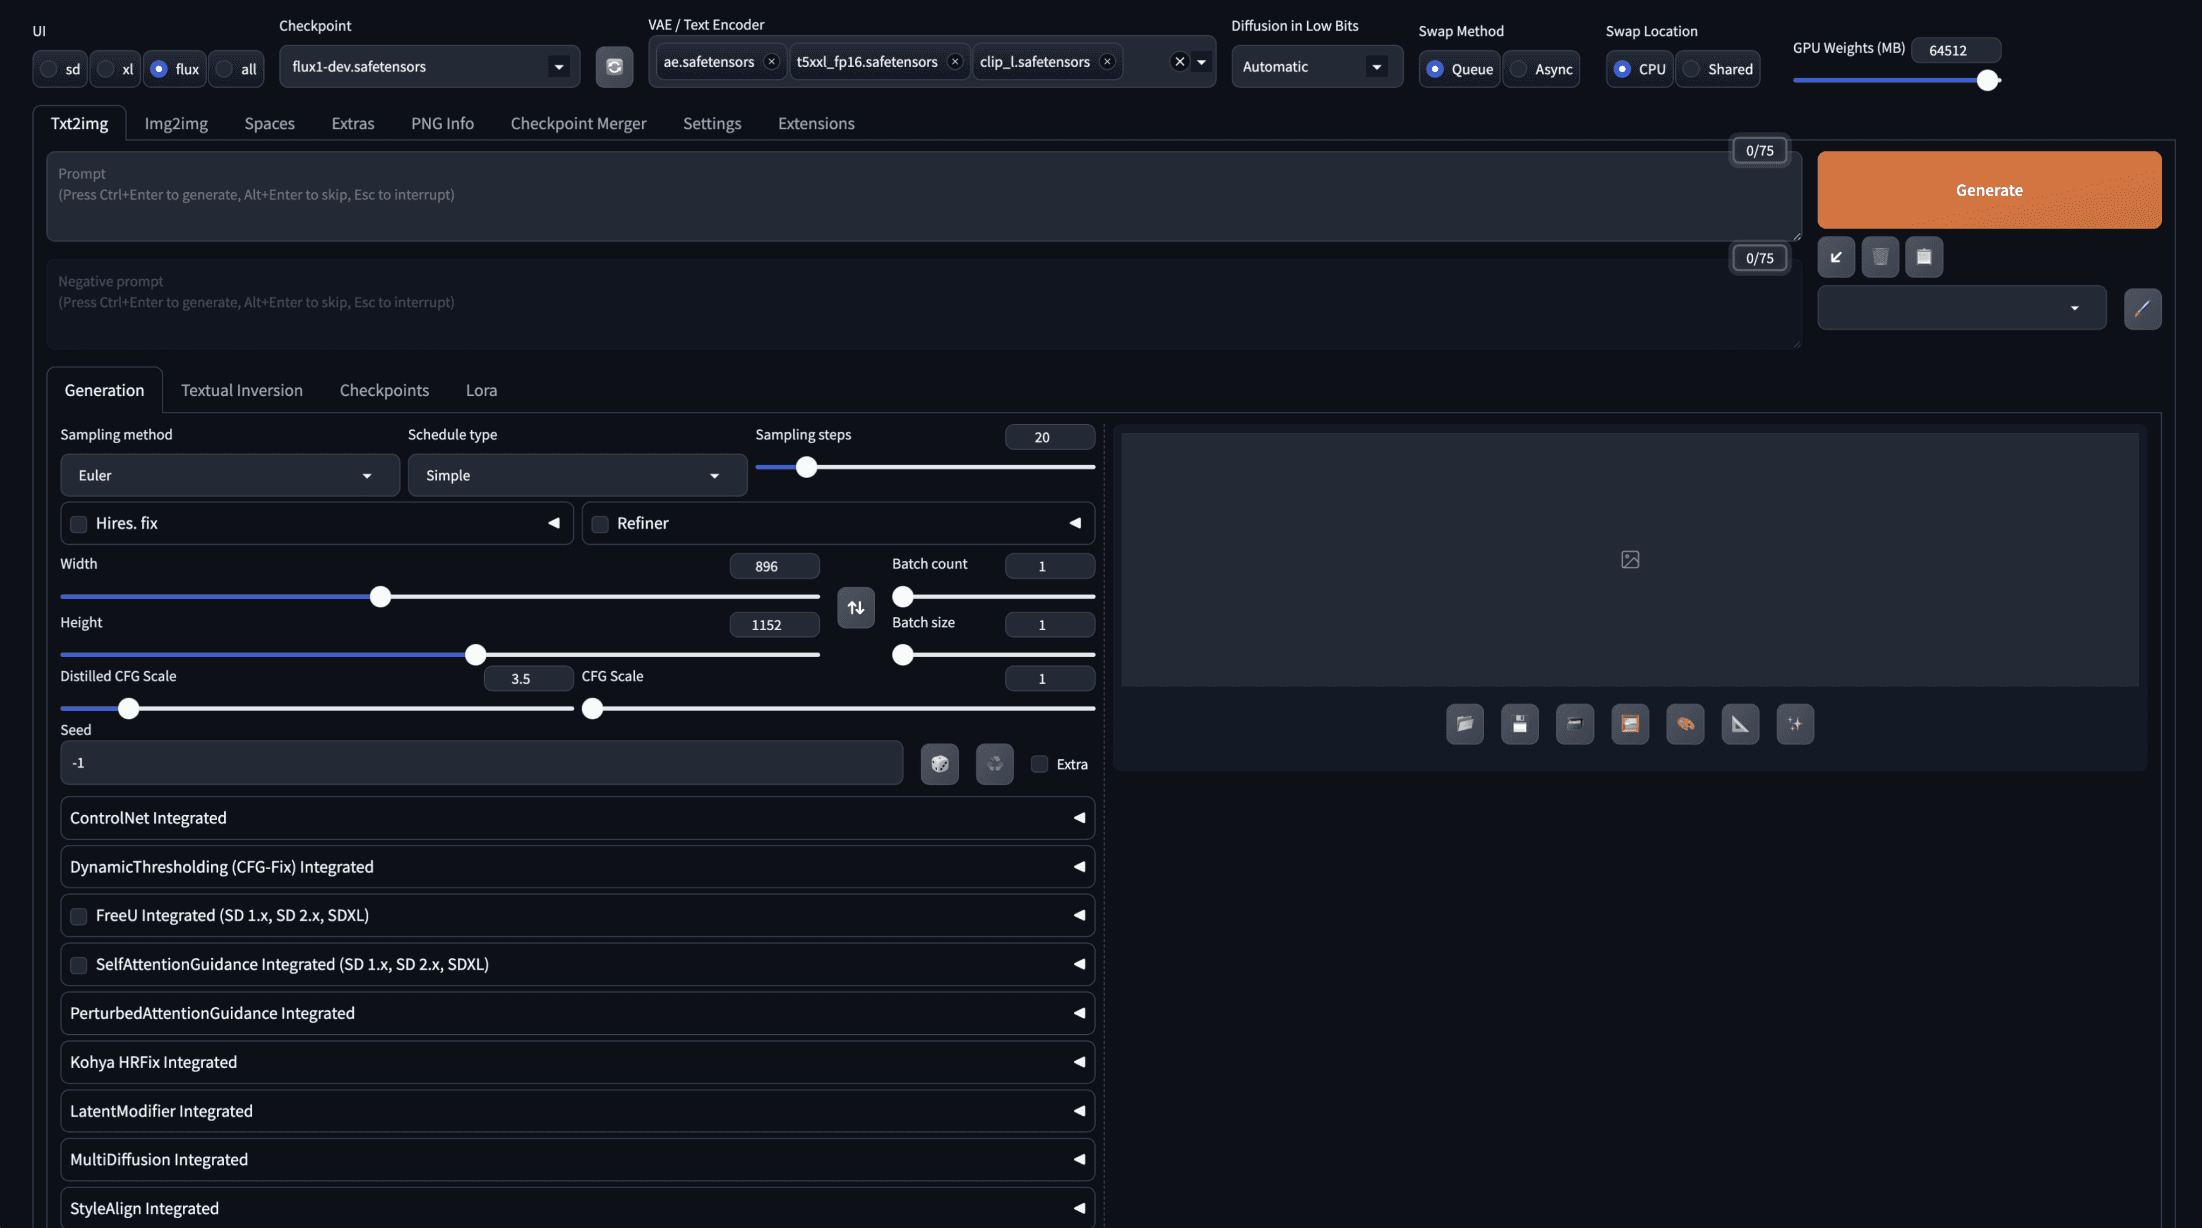The height and width of the screenshot is (1228, 2202).
Task: Expand the LatentModifier Integrated section
Action: pyautogui.click(x=577, y=1111)
